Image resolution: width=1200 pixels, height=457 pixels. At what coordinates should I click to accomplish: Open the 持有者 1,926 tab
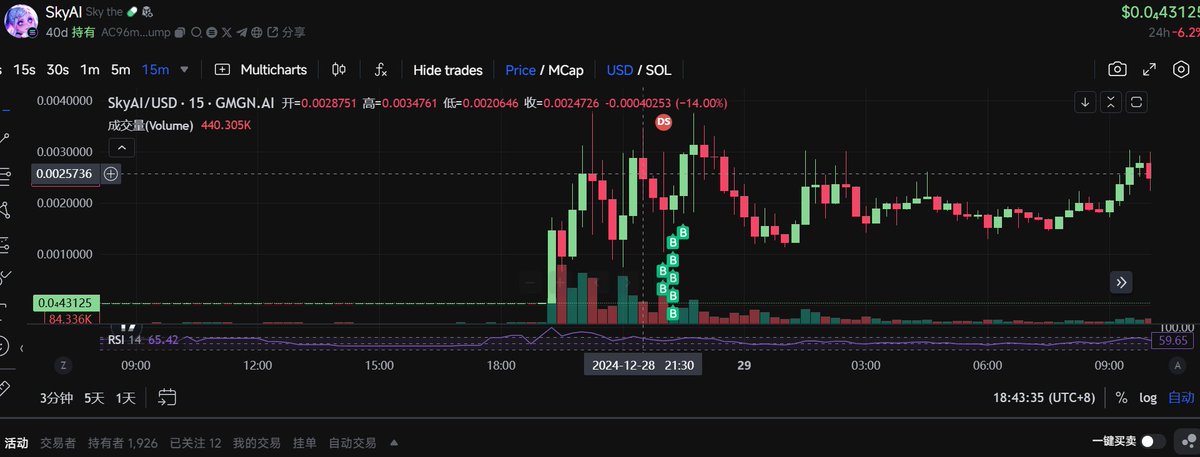tap(123, 442)
